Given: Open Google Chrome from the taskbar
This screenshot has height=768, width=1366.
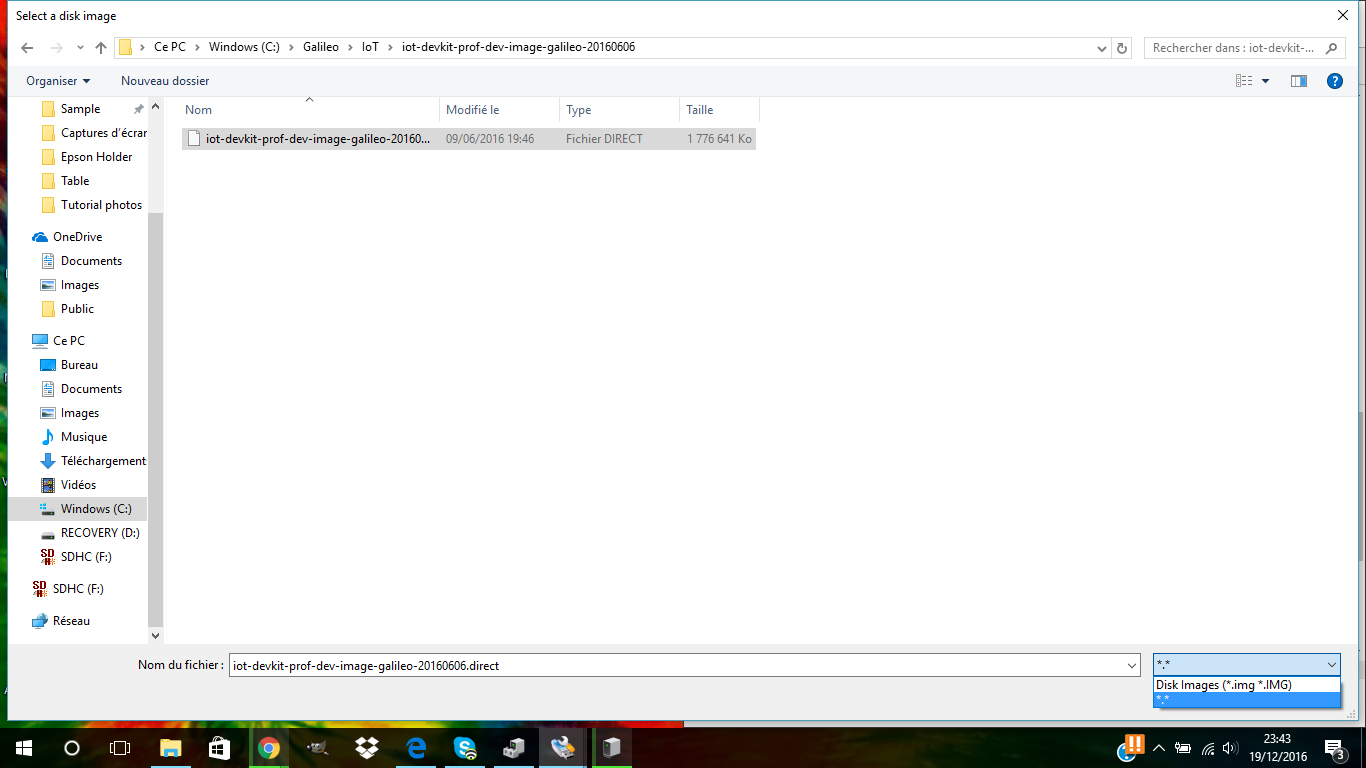Looking at the screenshot, I should (268, 747).
